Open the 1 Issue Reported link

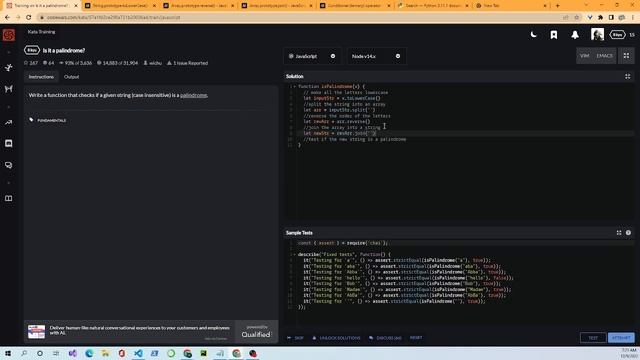click(187, 63)
